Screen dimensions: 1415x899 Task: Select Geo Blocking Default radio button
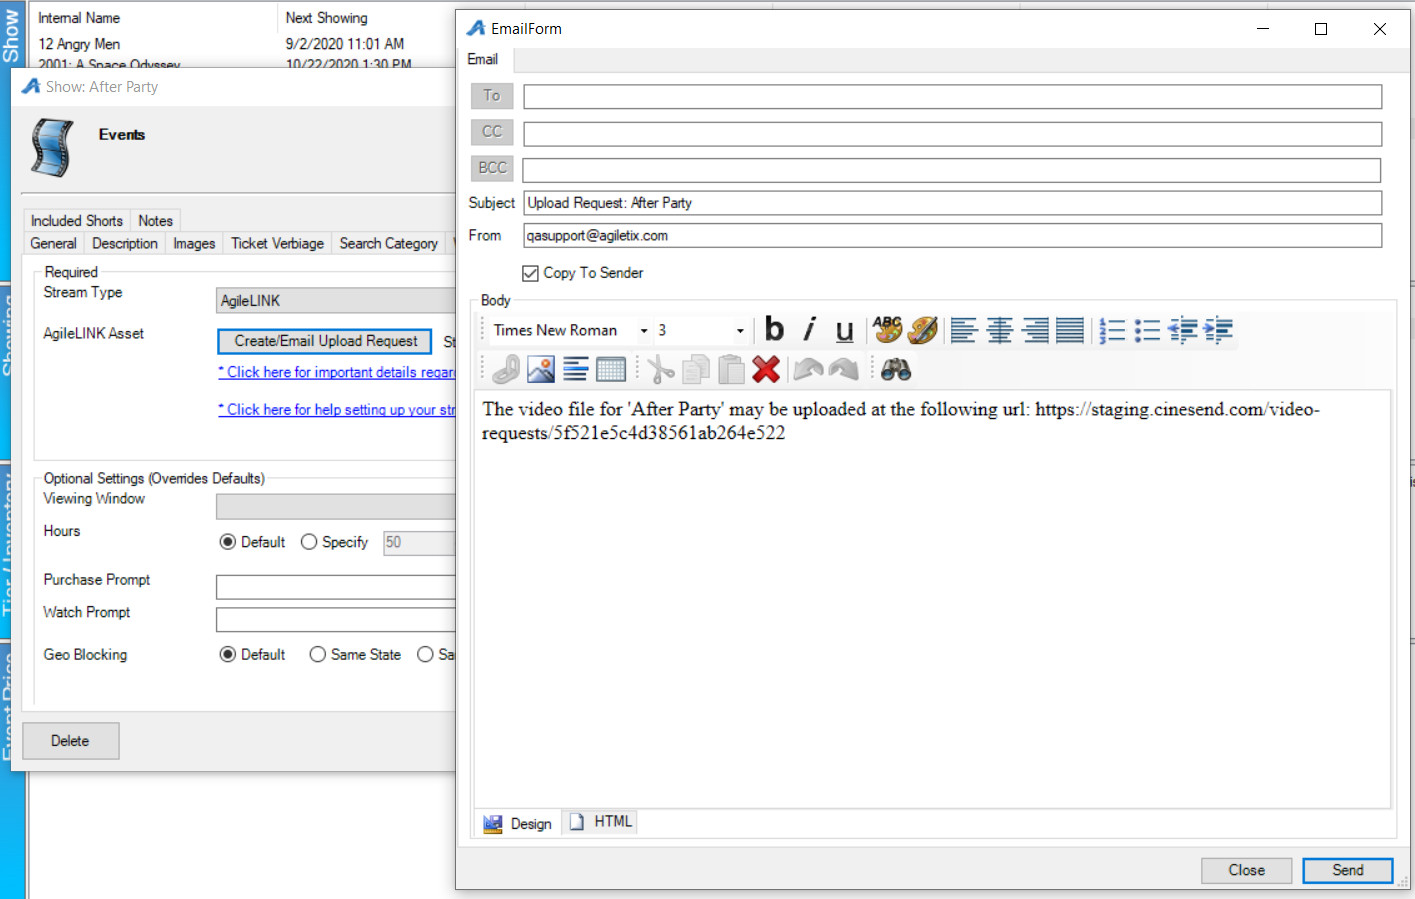coord(228,654)
